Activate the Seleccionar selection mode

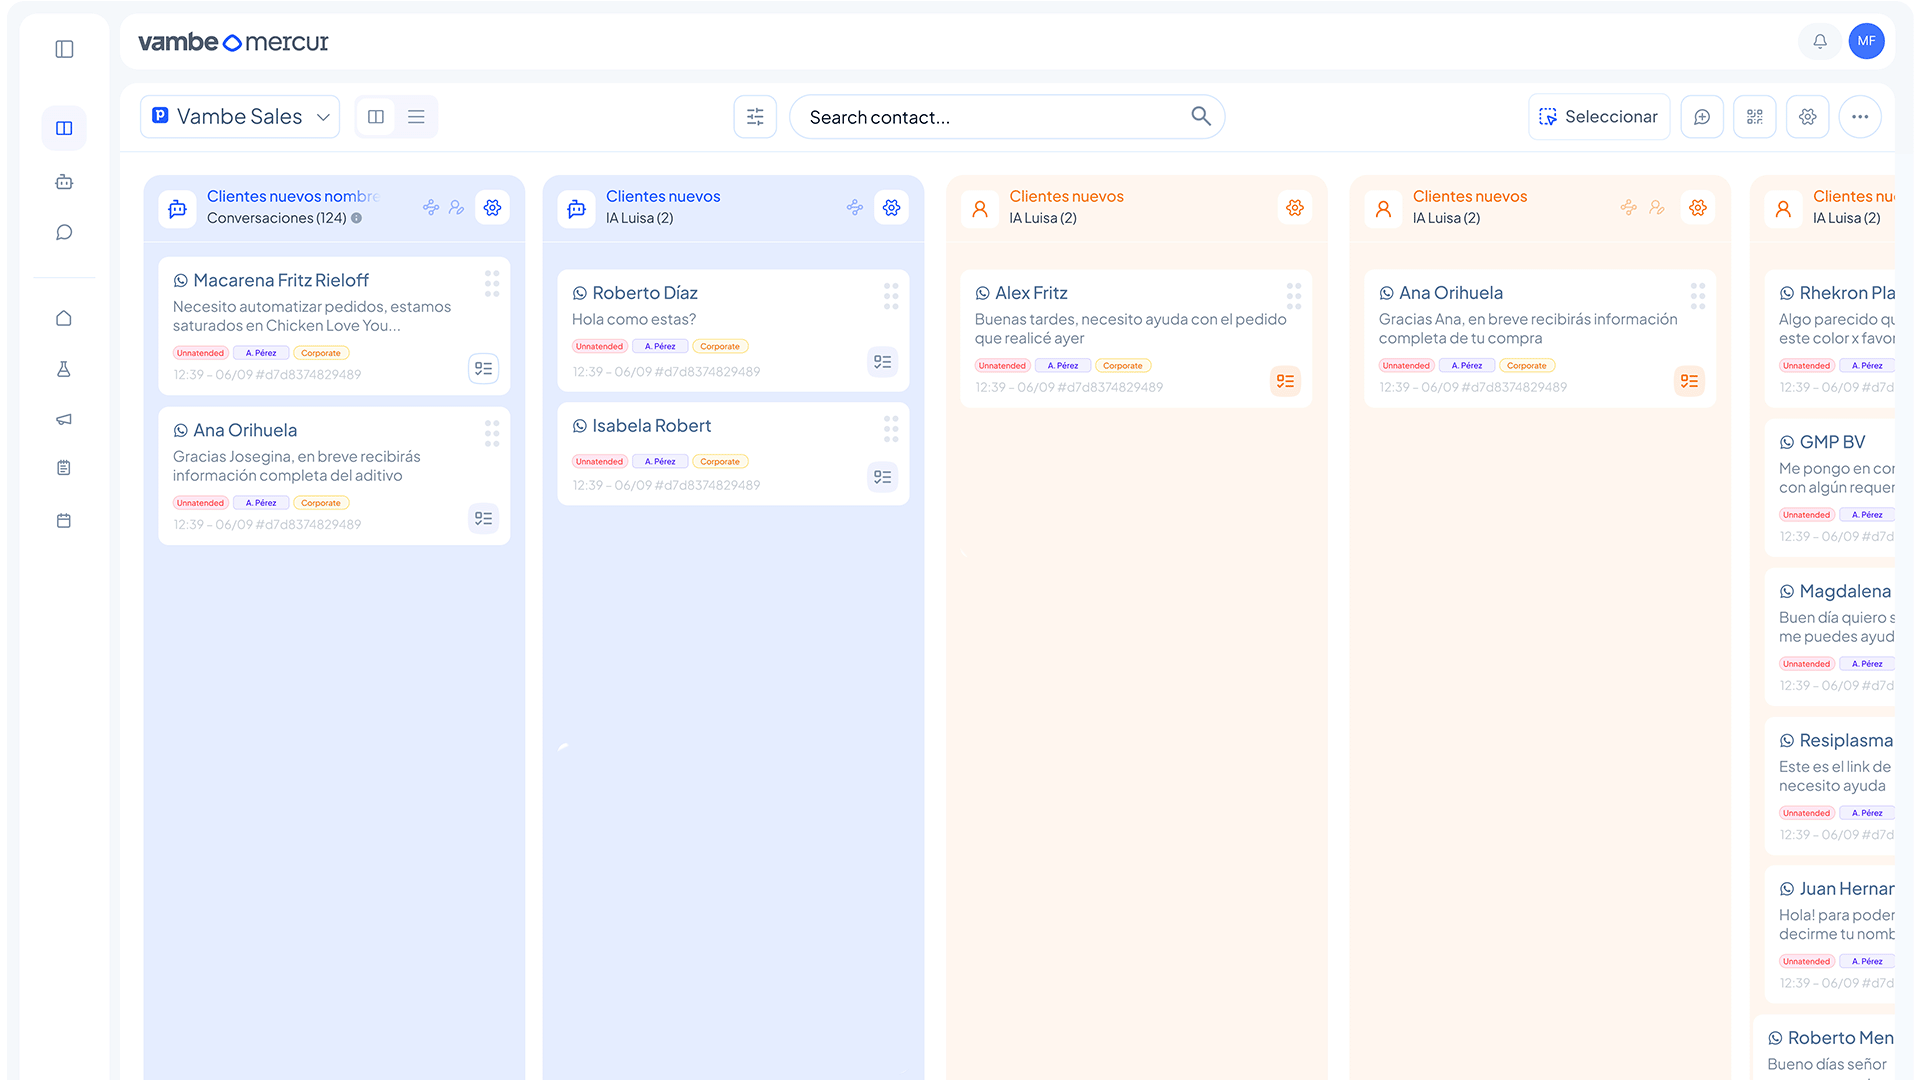[x=1598, y=117]
